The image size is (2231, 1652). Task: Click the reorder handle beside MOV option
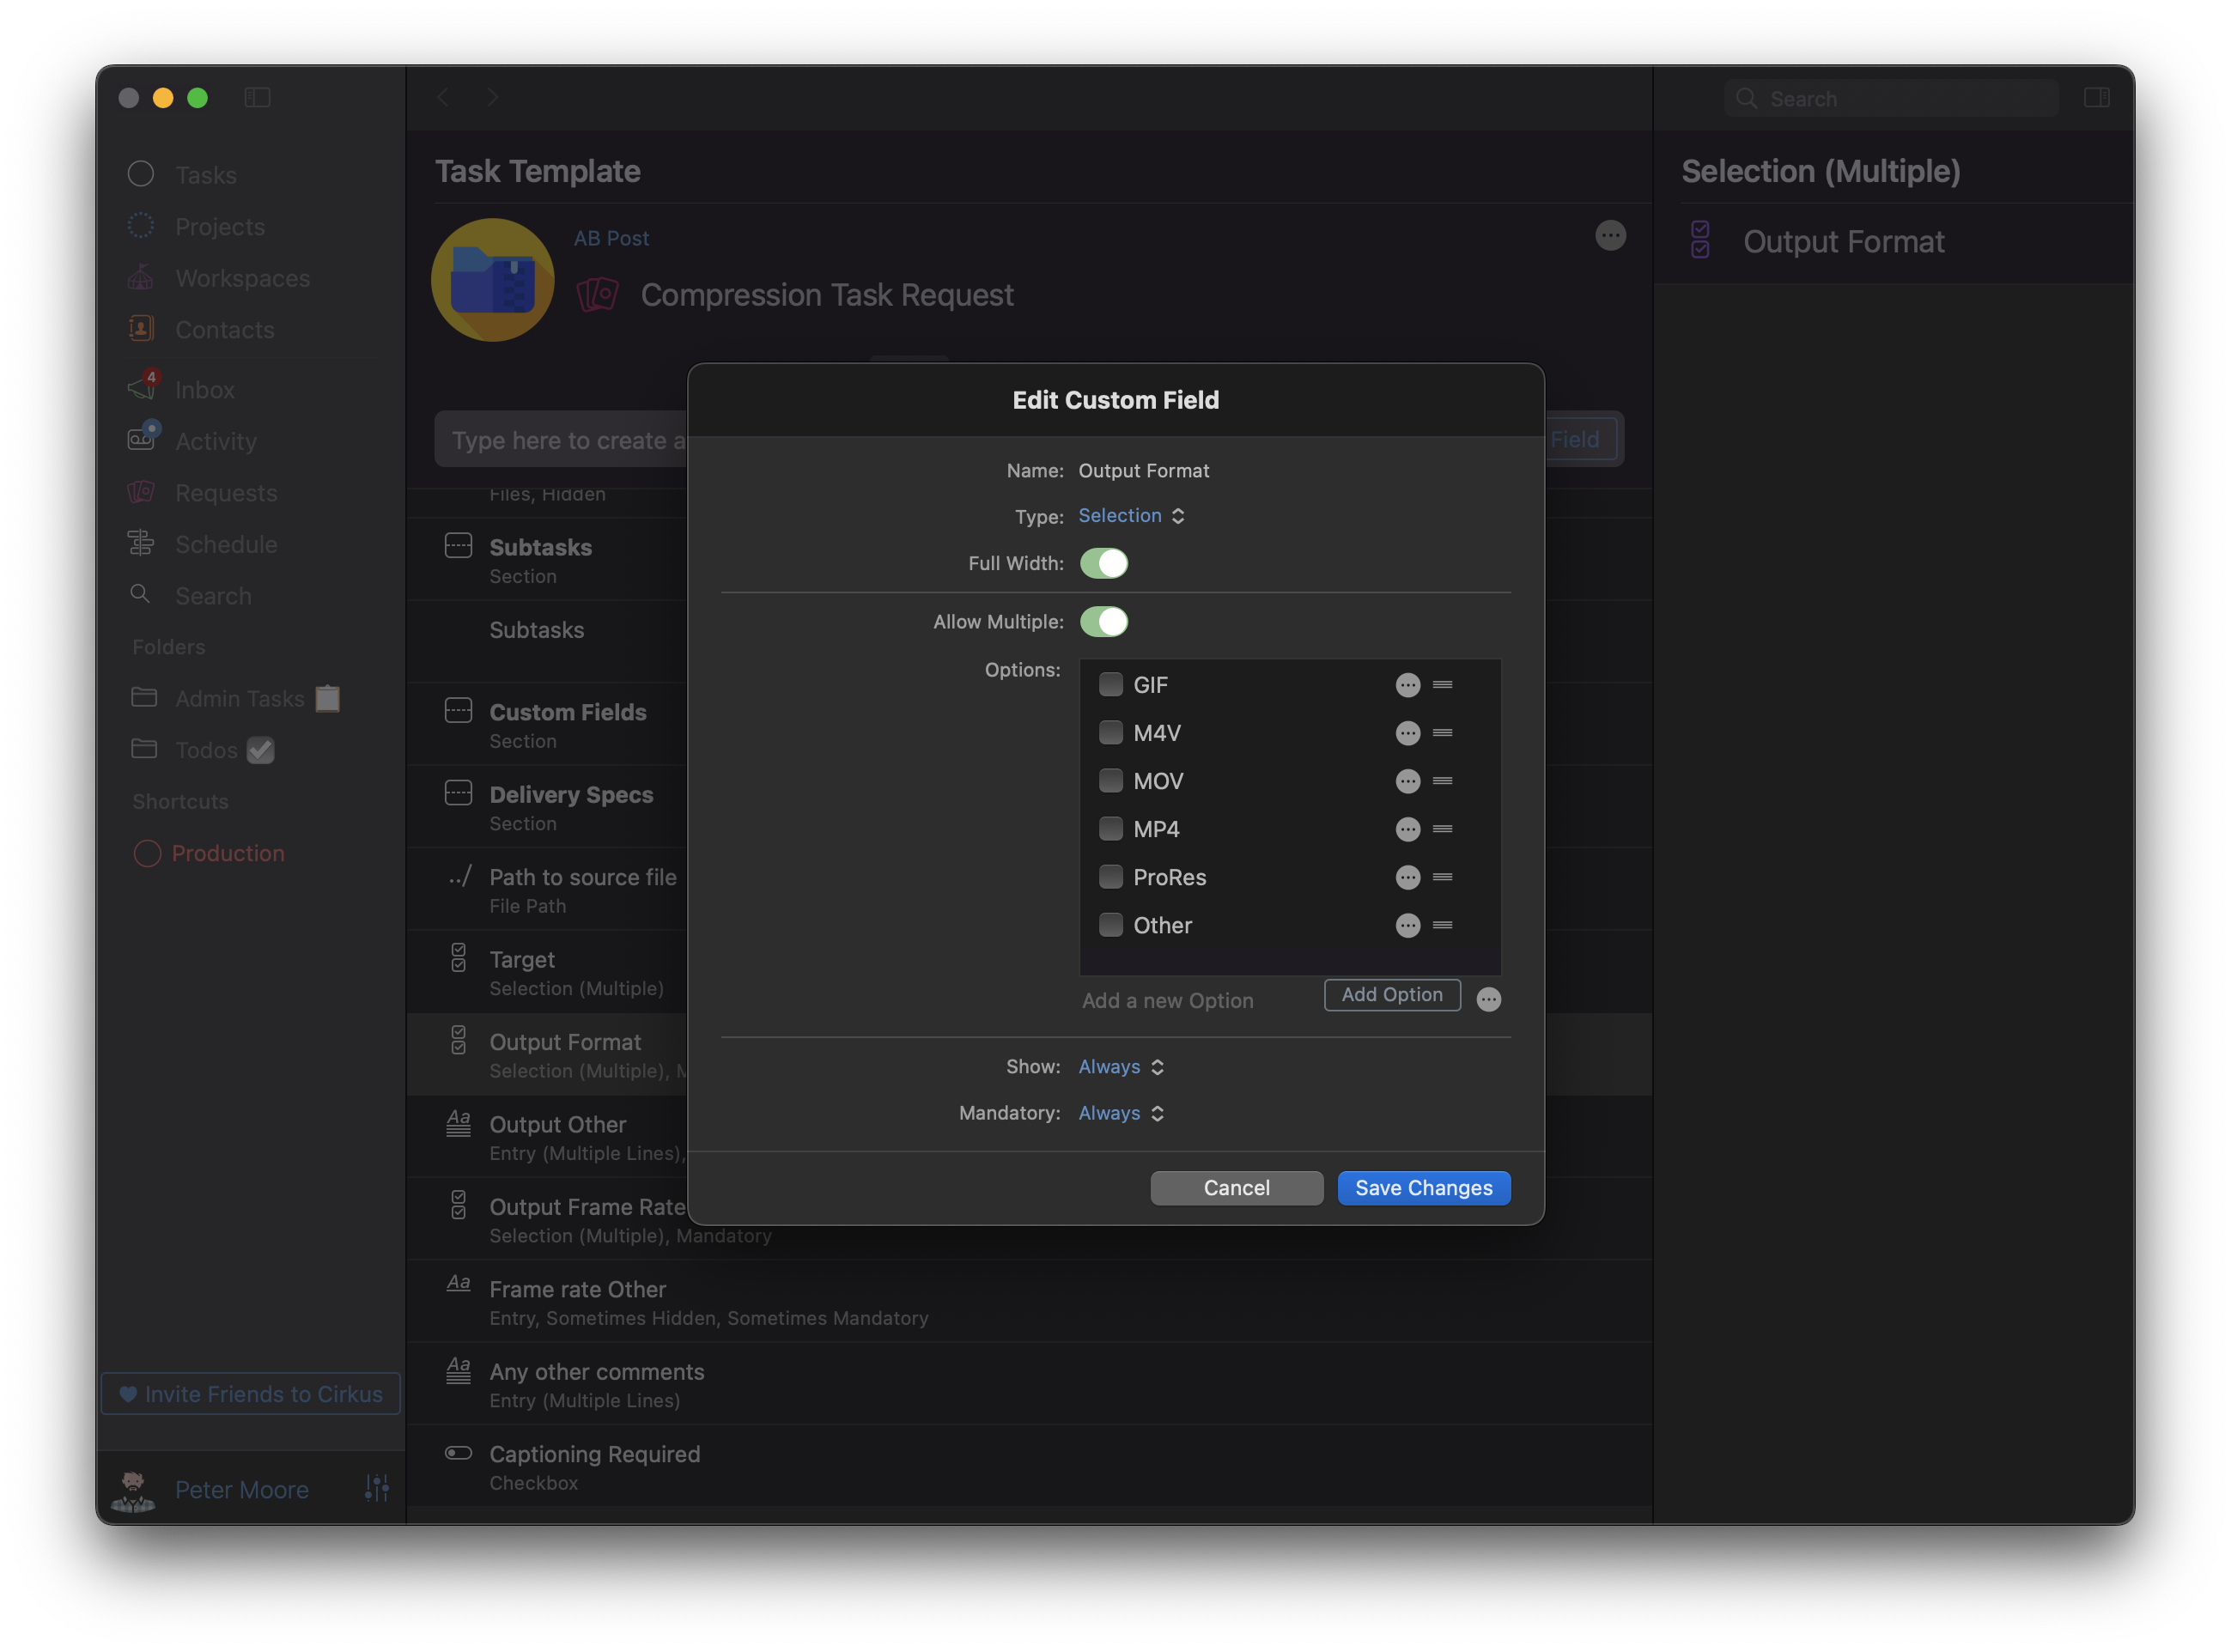1442,781
